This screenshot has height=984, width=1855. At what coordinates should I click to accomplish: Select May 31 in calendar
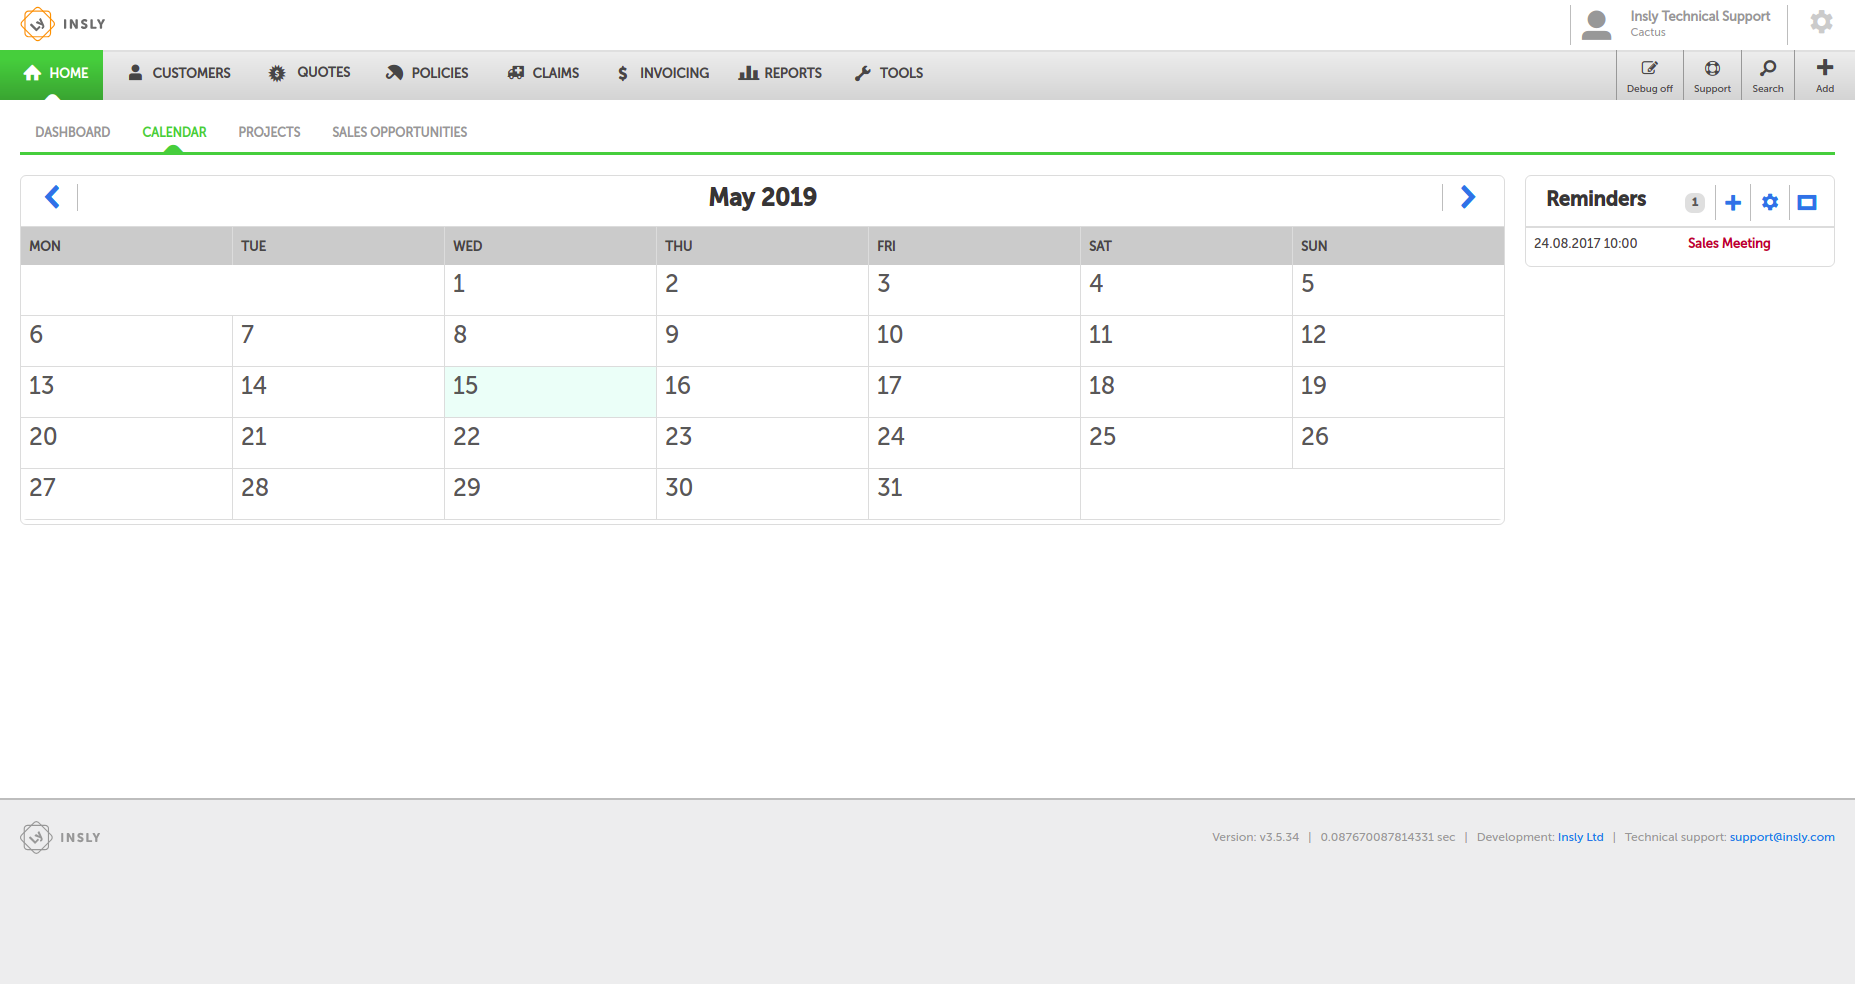(974, 494)
